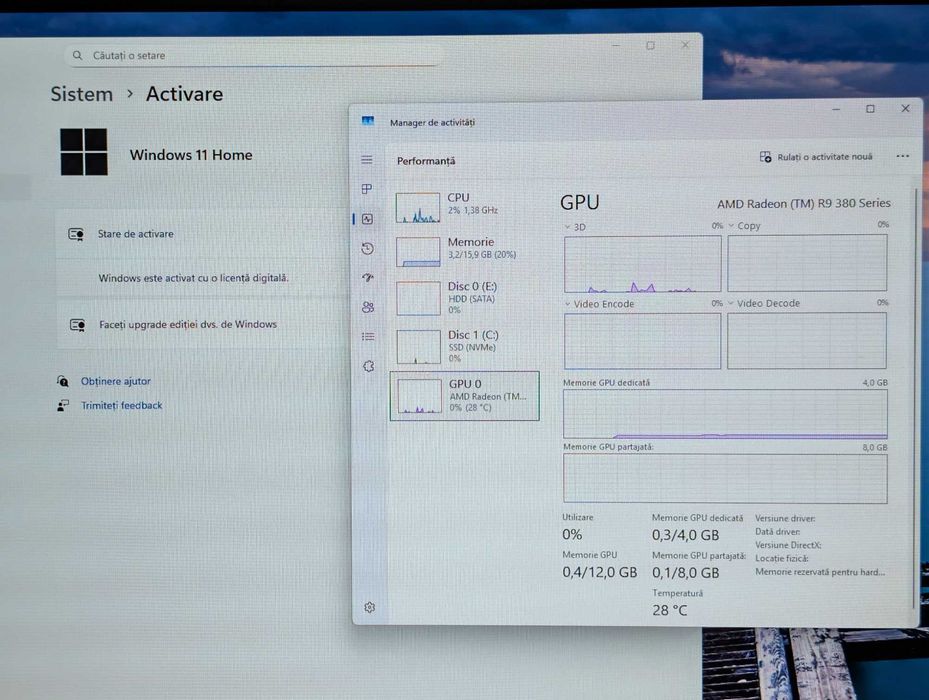
Task: Click the '0,4/12,0 GB' GPU memory value
Action: point(600,572)
